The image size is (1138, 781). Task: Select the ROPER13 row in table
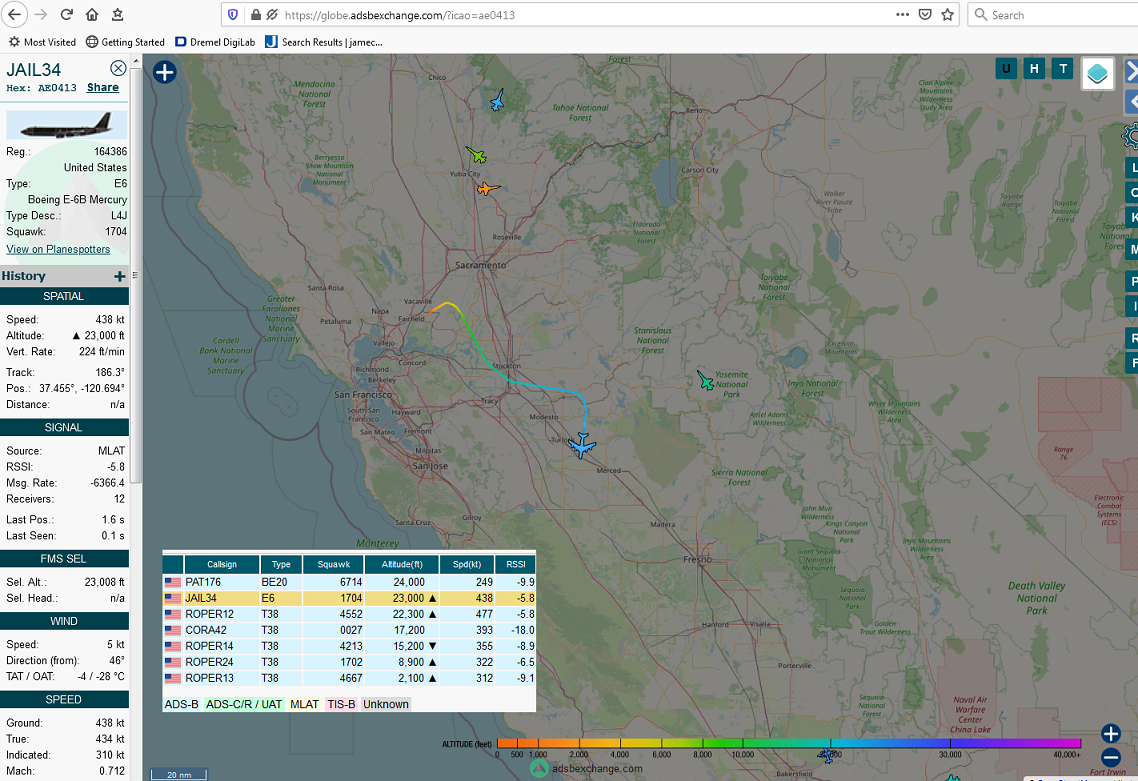pyautogui.click(x=349, y=678)
